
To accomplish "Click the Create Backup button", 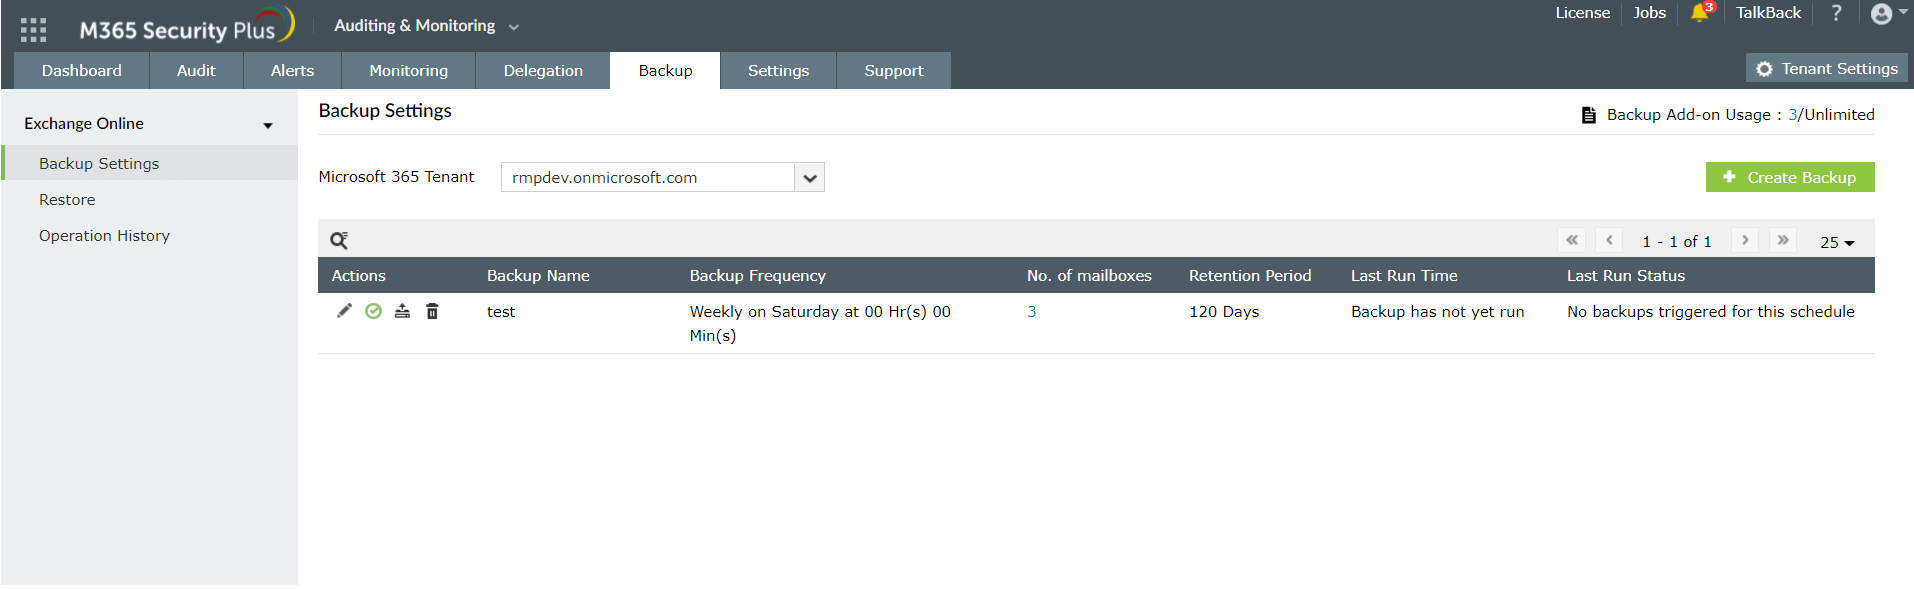I will tap(1790, 177).
